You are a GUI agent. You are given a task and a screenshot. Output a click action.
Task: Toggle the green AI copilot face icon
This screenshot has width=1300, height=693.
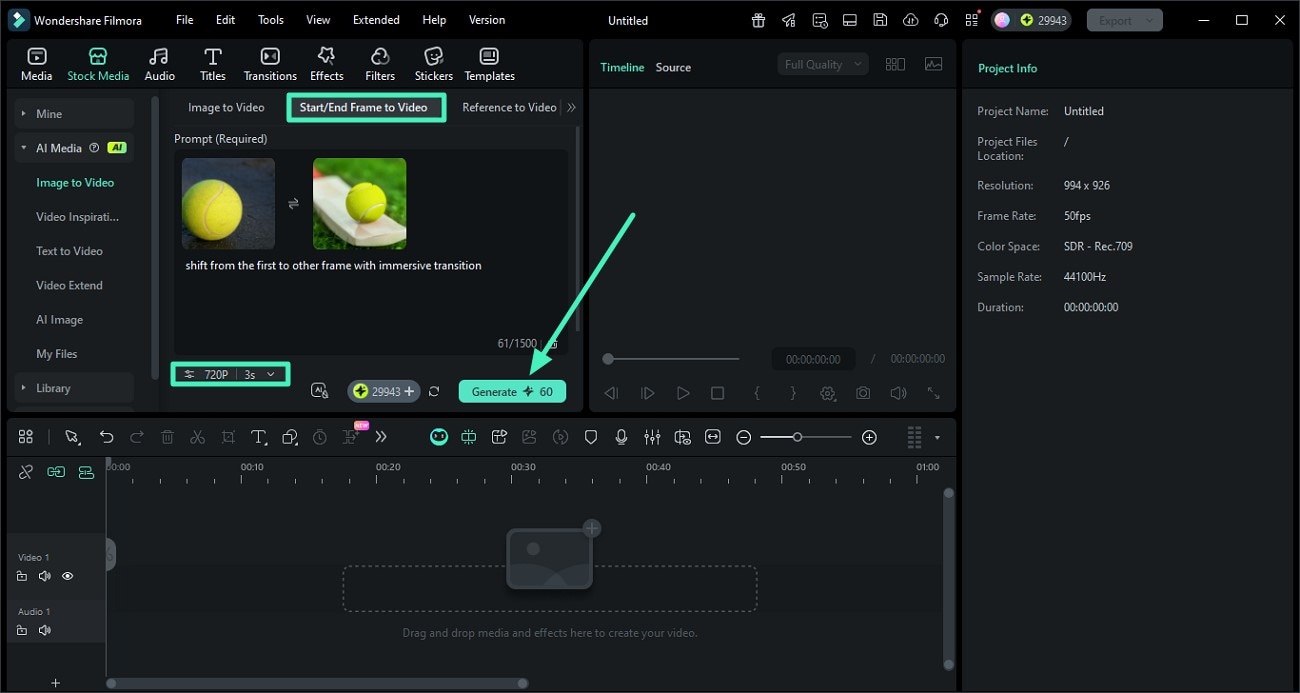tap(439, 437)
